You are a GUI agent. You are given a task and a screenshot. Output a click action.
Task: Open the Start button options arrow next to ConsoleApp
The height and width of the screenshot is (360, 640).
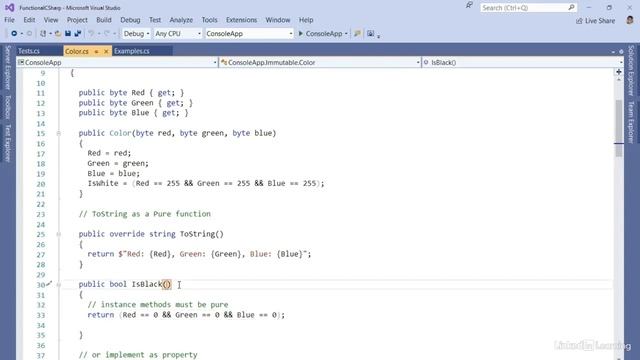[346, 33]
